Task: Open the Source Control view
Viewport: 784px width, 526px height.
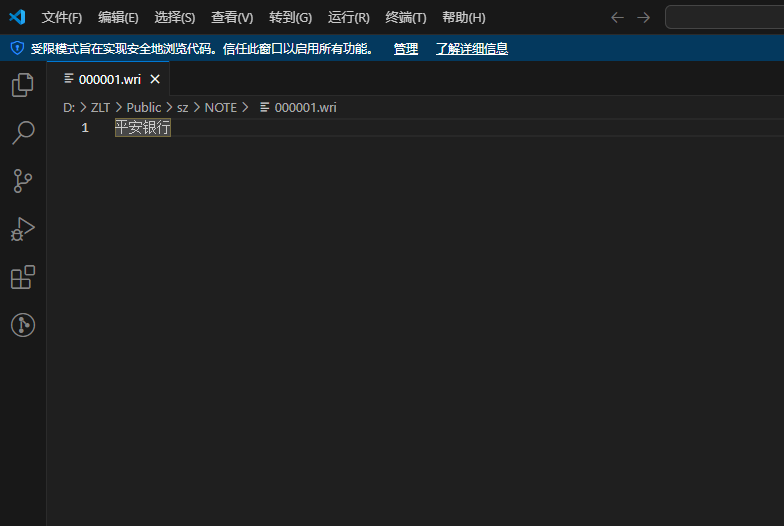Action: pyautogui.click(x=22, y=181)
